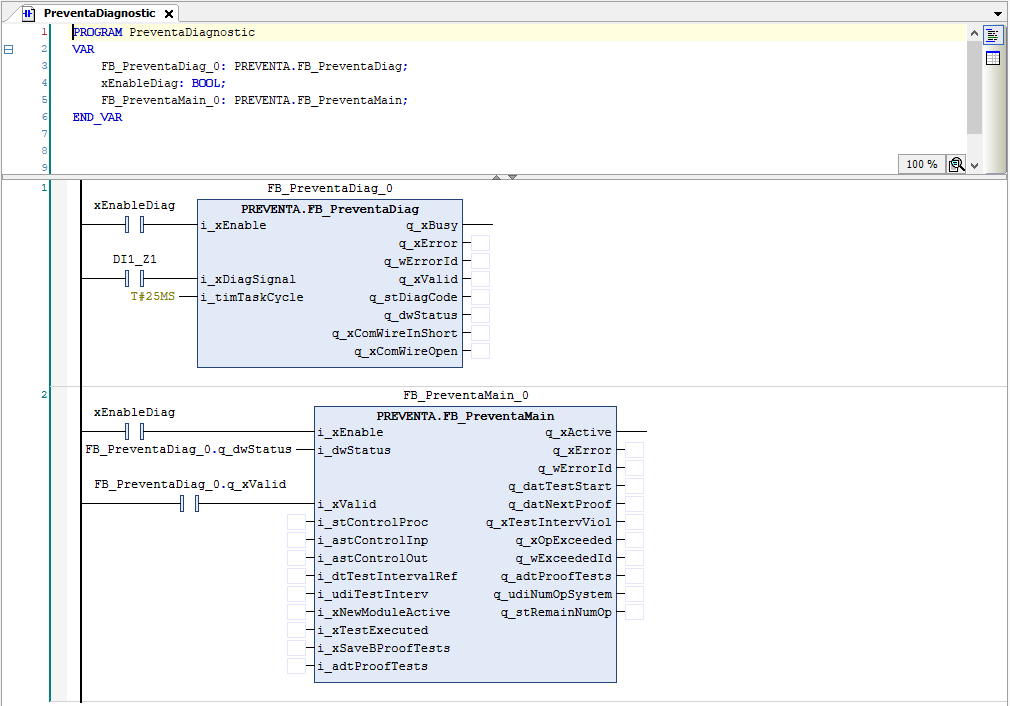Select the PREVENTA.FB_PreventaDiag block title
The height and width of the screenshot is (706, 1010).
tap(330, 209)
